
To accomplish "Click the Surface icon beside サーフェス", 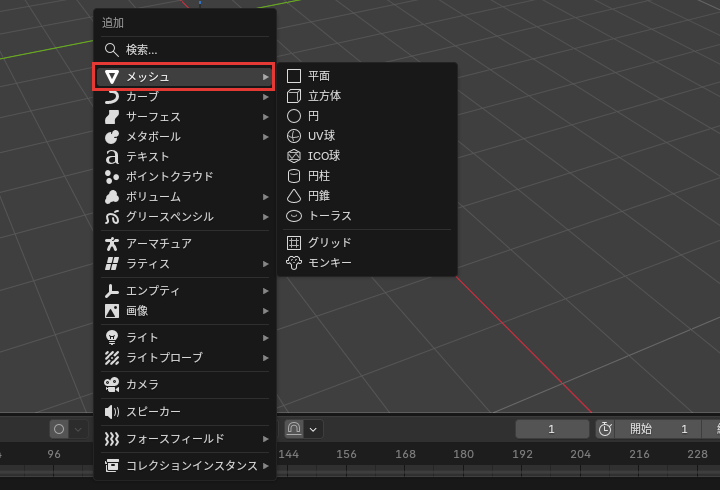I will (112, 117).
